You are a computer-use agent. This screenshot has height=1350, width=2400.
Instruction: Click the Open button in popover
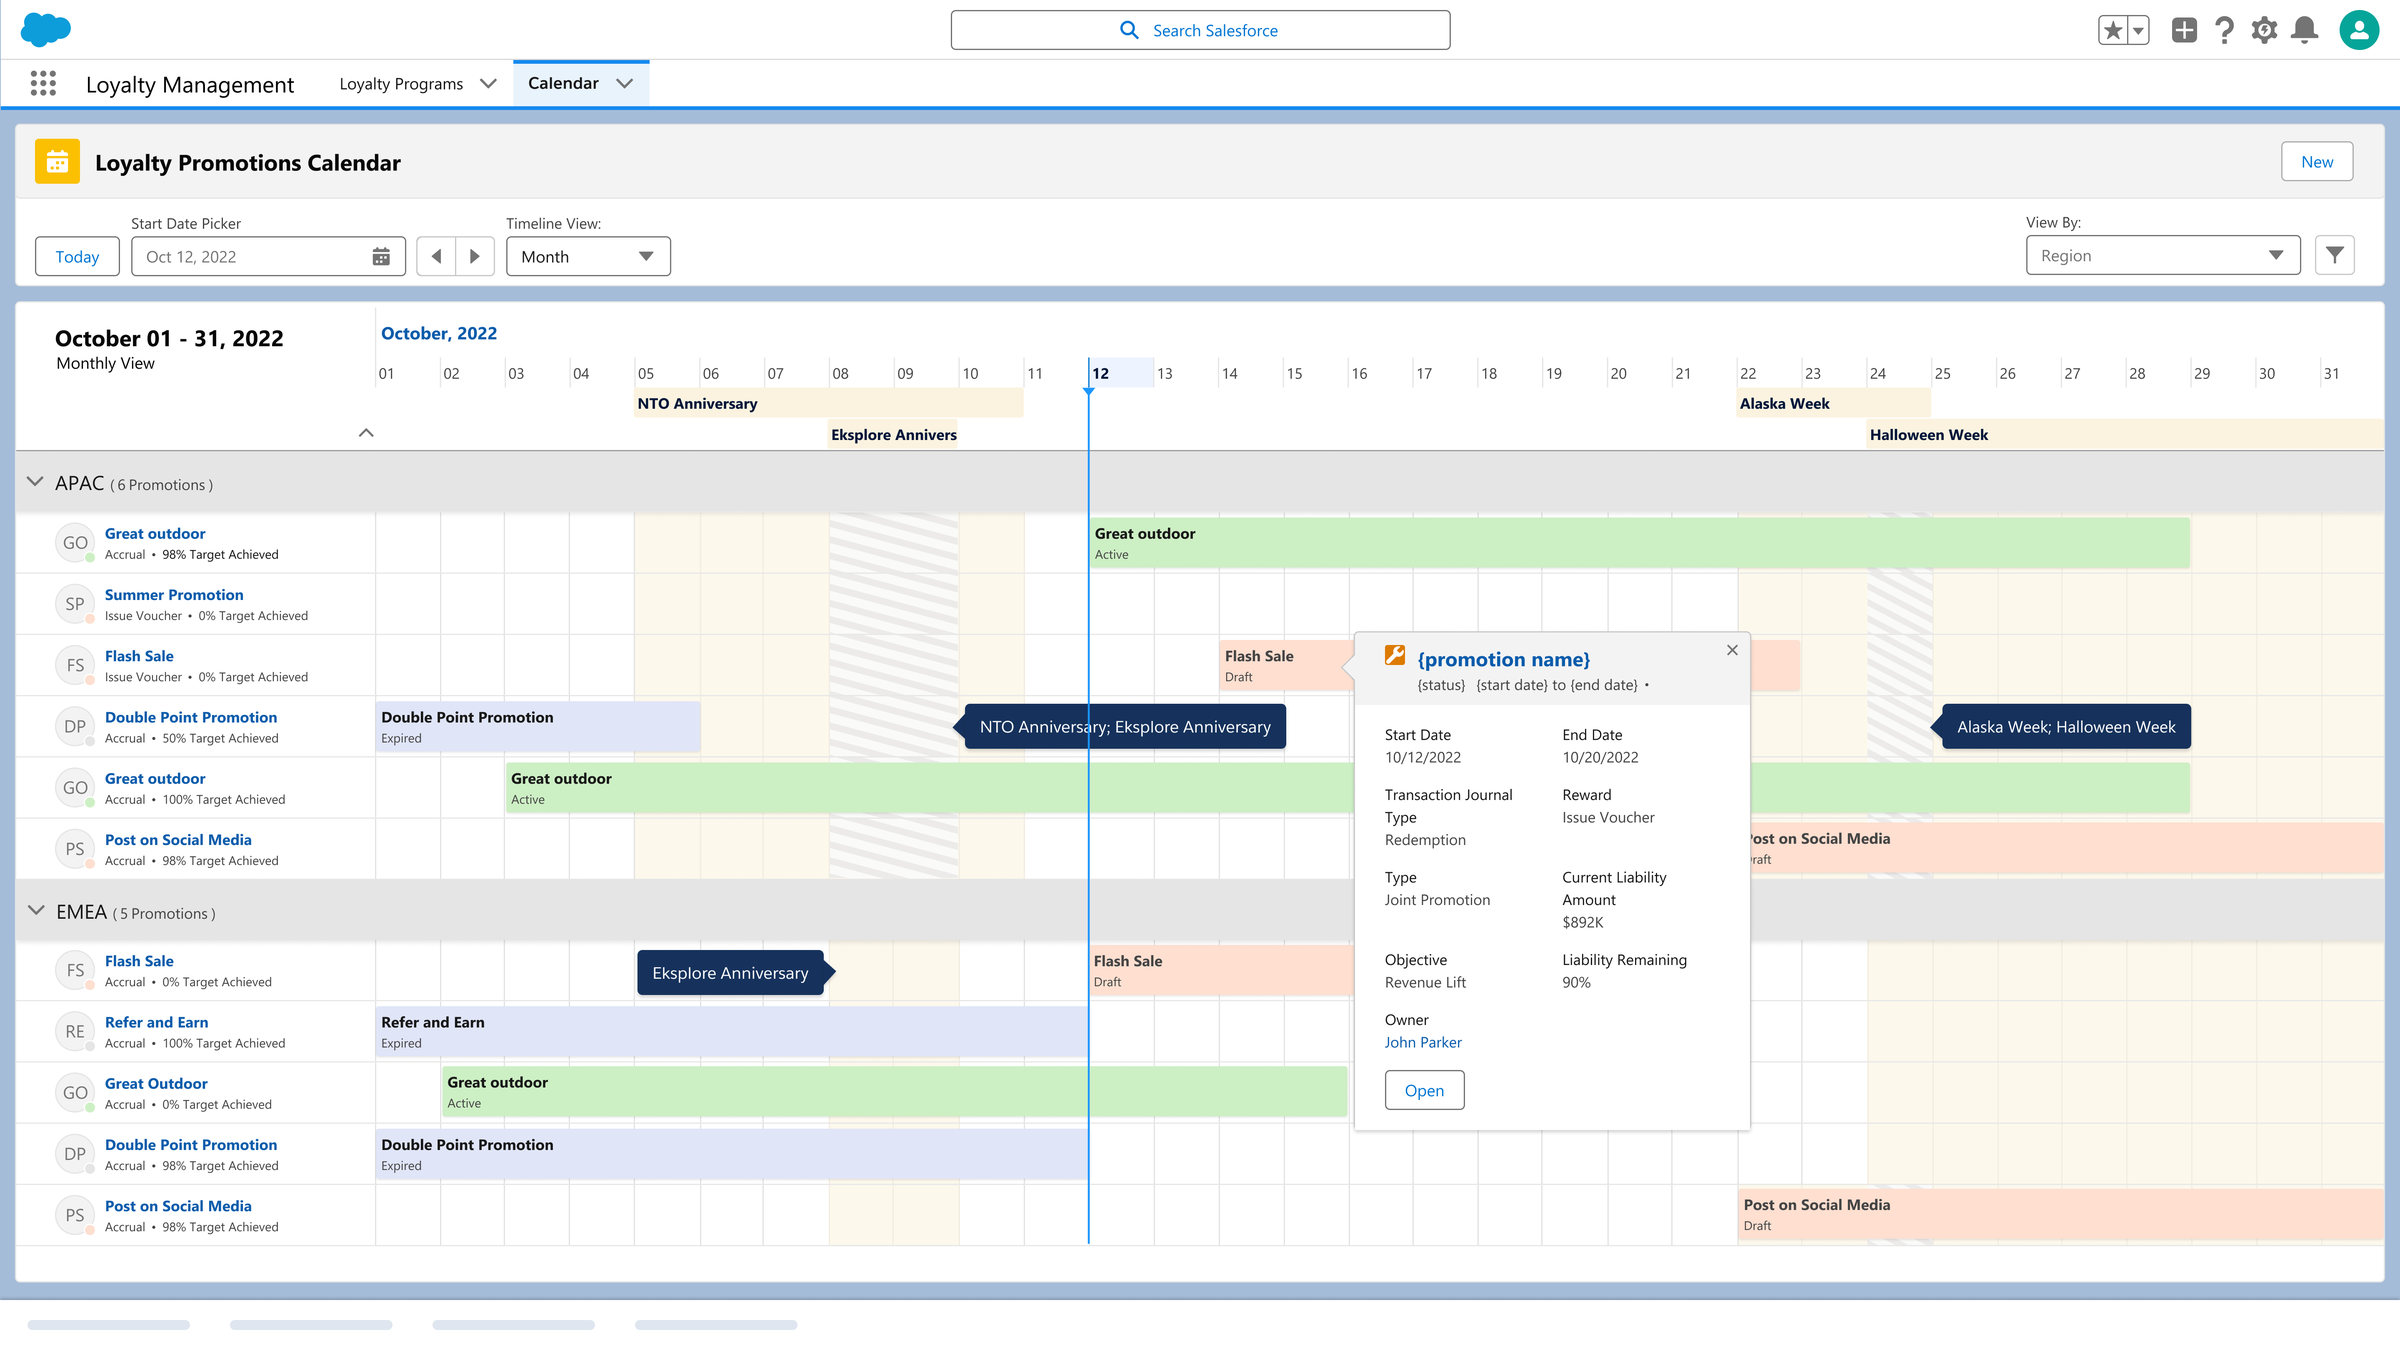1424,1090
